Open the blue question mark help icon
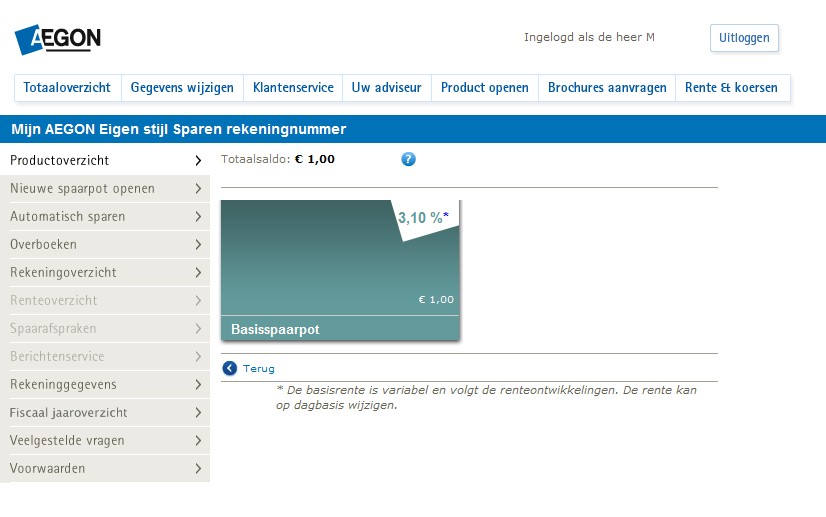 (x=408, y=159)
